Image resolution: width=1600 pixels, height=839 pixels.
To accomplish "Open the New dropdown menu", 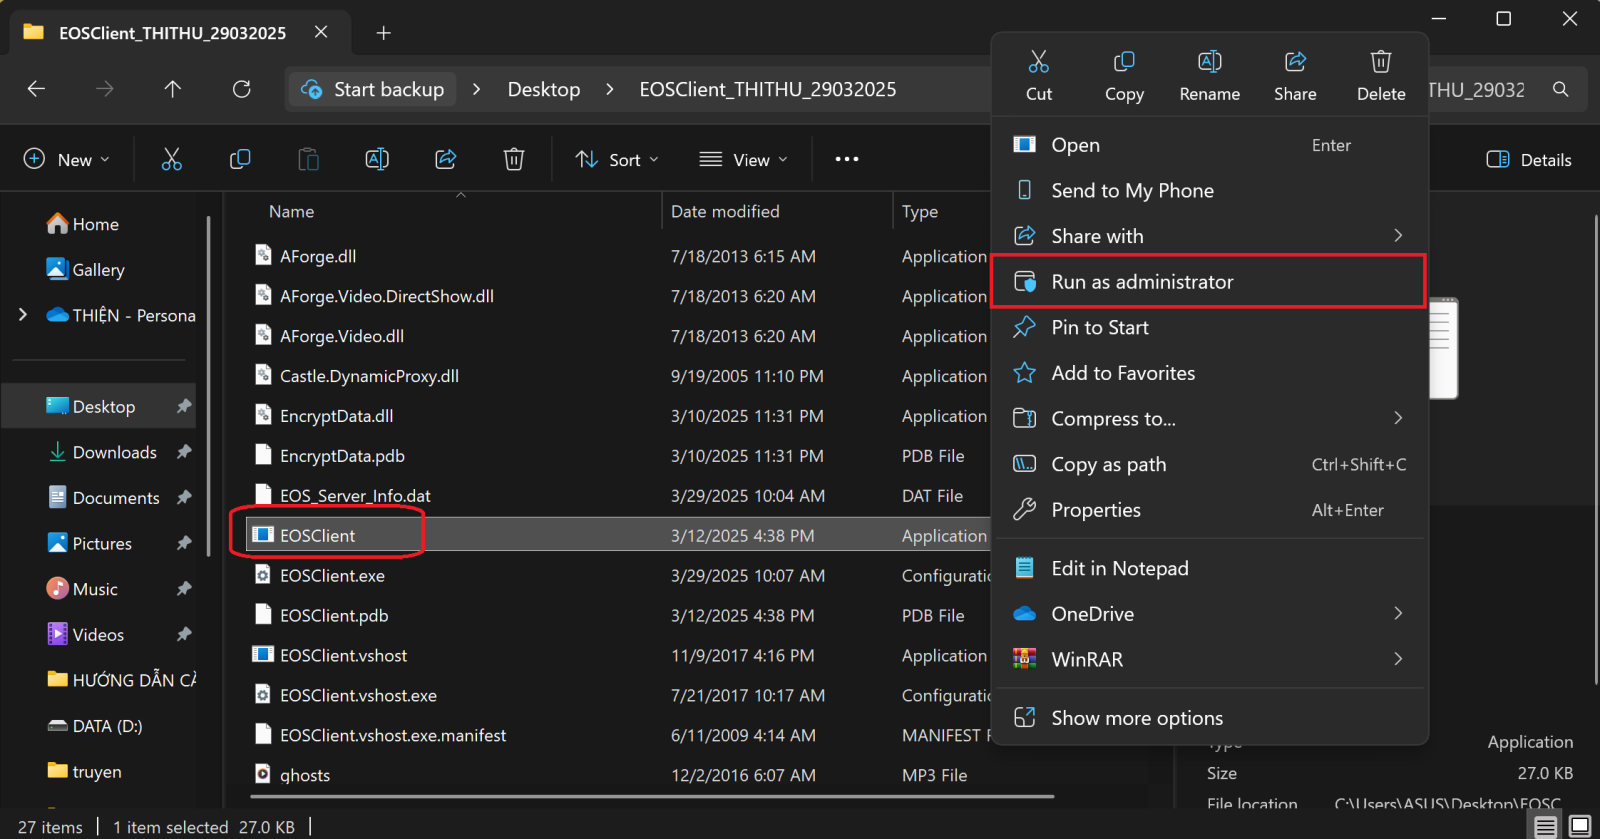I will [67, 159].
